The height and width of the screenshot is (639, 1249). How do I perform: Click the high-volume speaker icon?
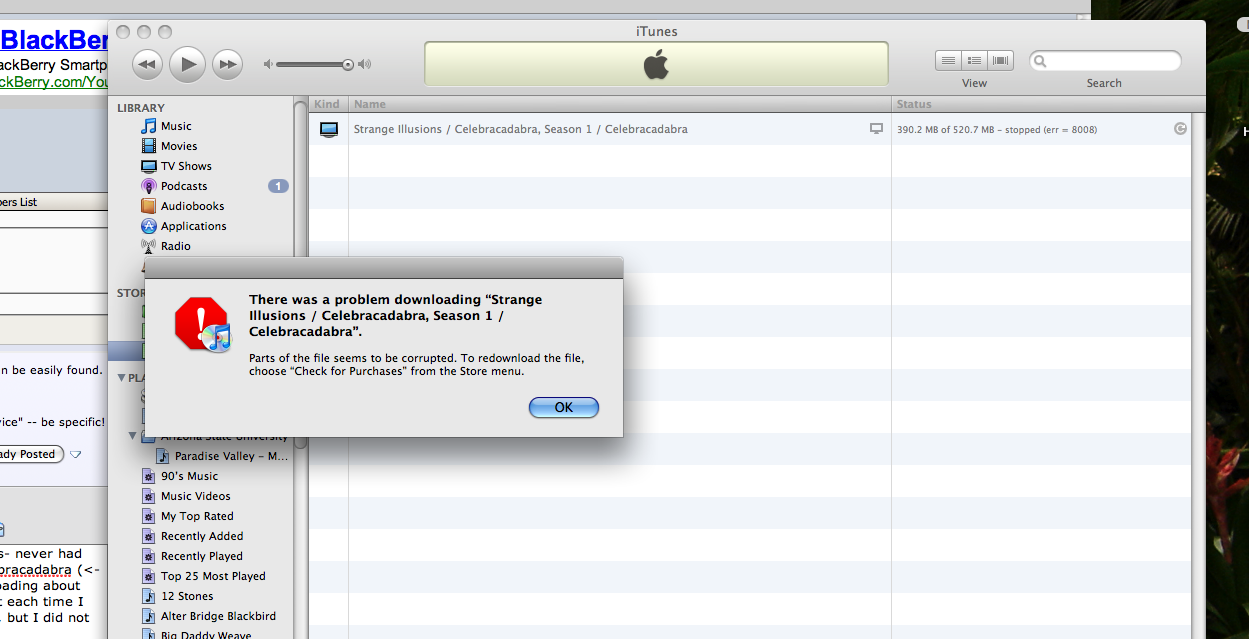click(x=364, y=64)
